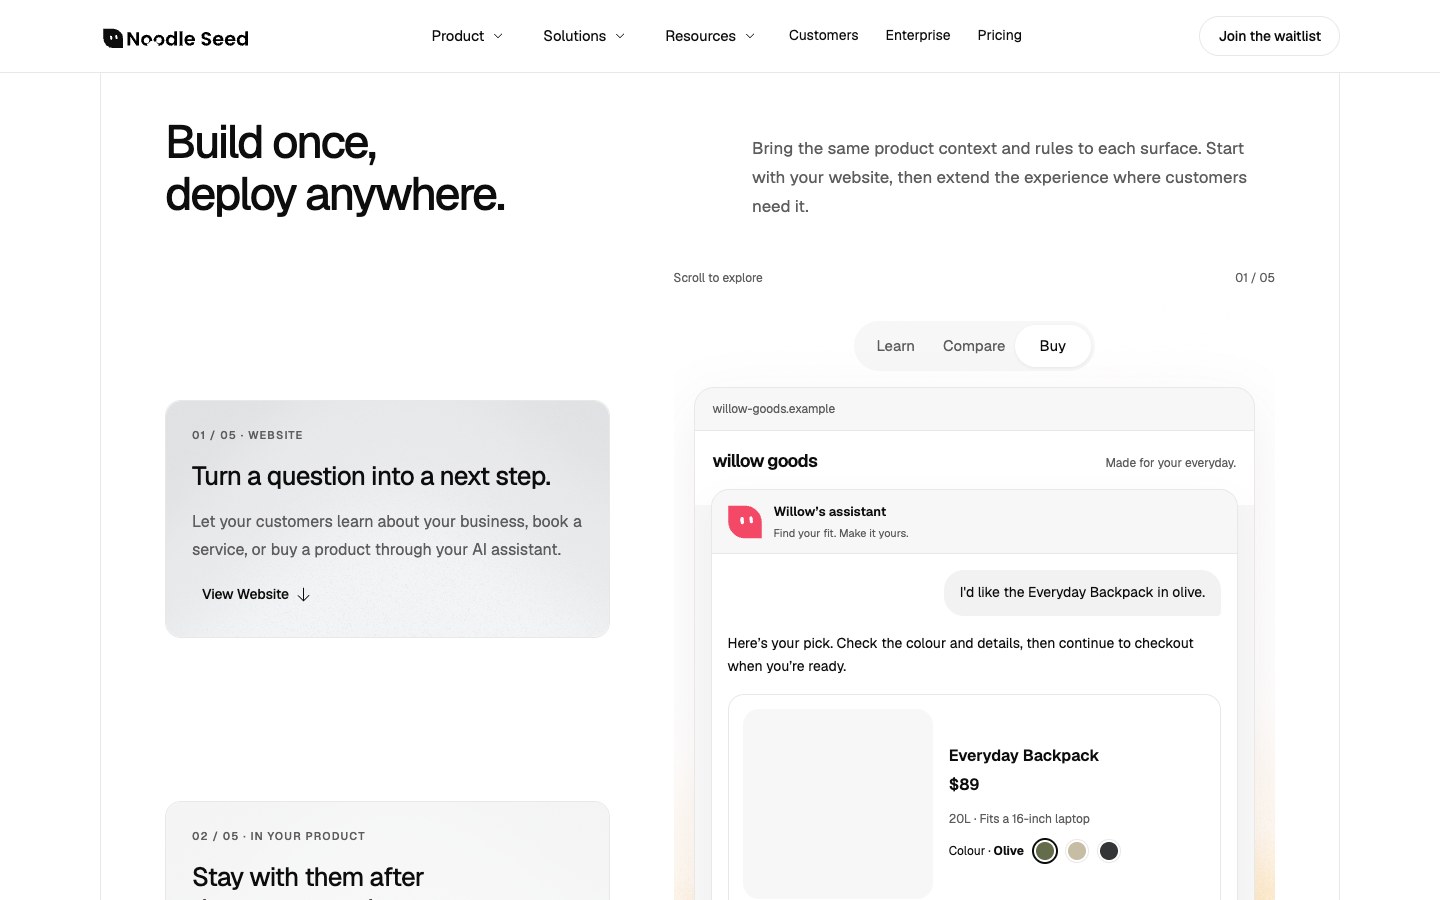Click the '02 / 05 · IN YOUR PRODUCT' label
The width and height of the screenshot is (1440, 900).
point(278,836)
